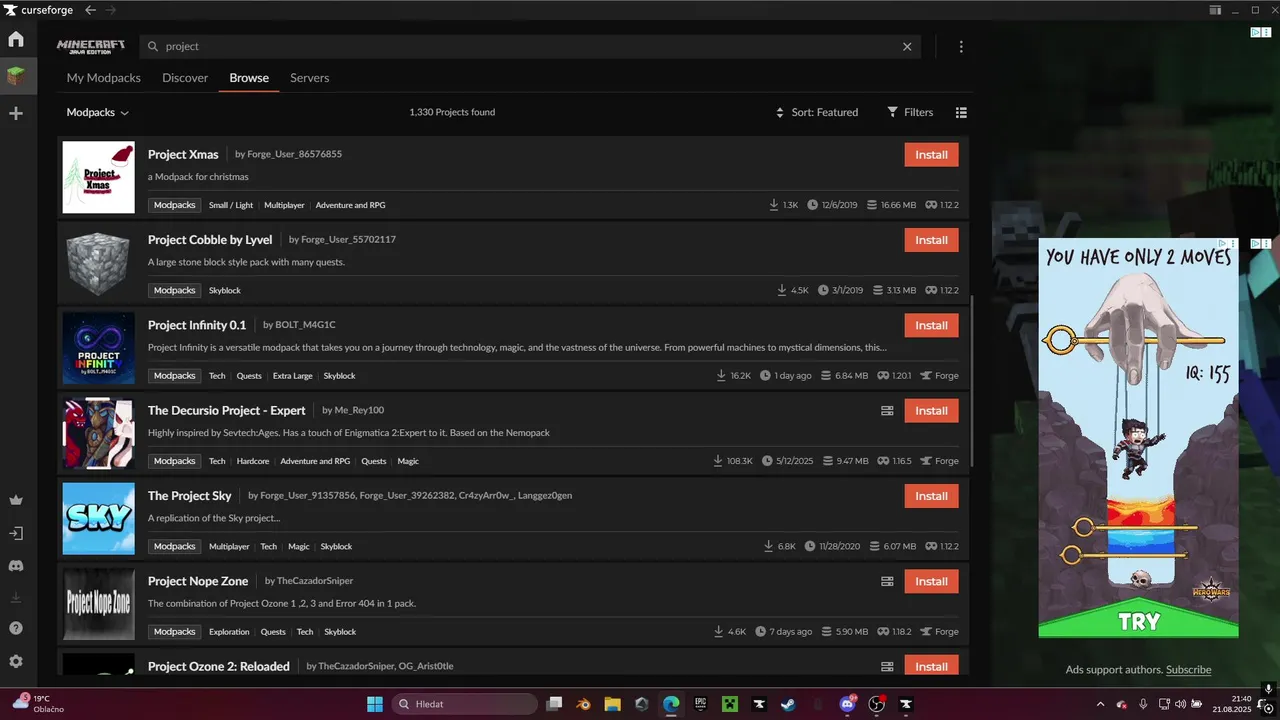Select the Minecraft grass block game icon

16,76
